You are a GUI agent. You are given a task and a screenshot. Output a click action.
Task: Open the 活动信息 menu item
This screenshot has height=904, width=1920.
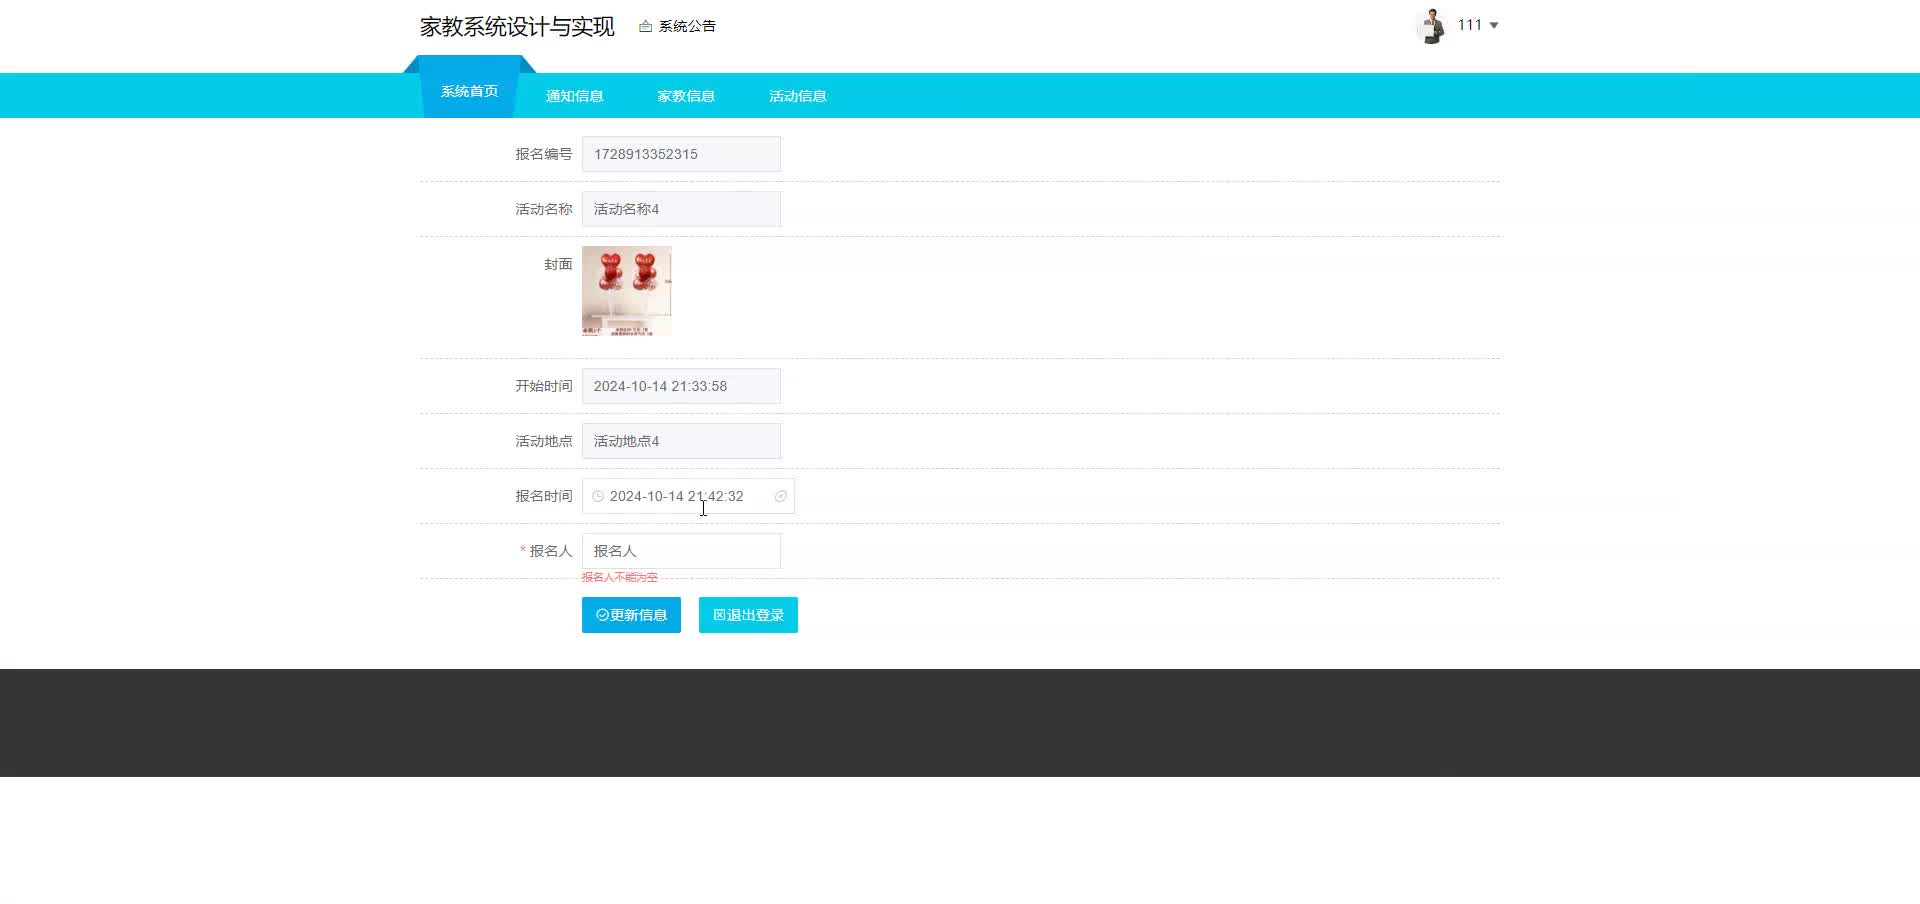(798, 96)
